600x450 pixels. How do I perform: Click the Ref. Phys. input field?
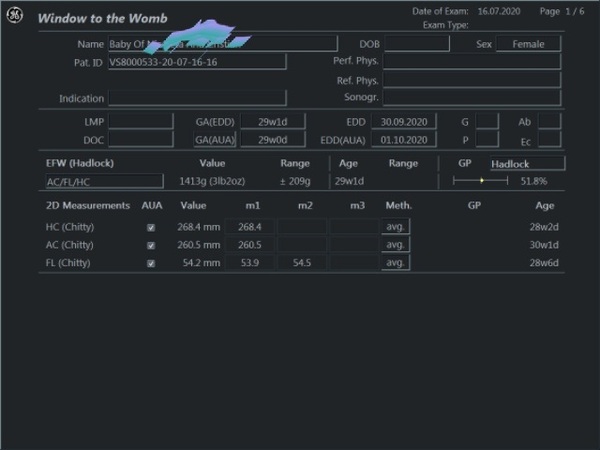click(x=472, y=80)
